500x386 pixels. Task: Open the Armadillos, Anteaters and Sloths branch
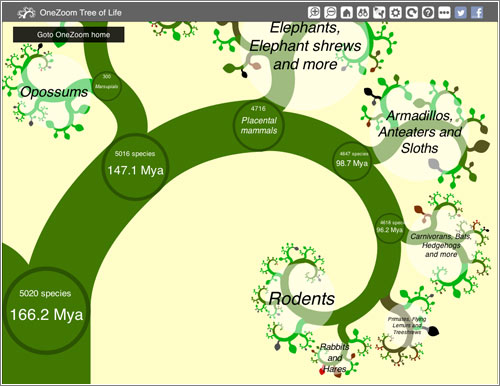pos(420,132)
